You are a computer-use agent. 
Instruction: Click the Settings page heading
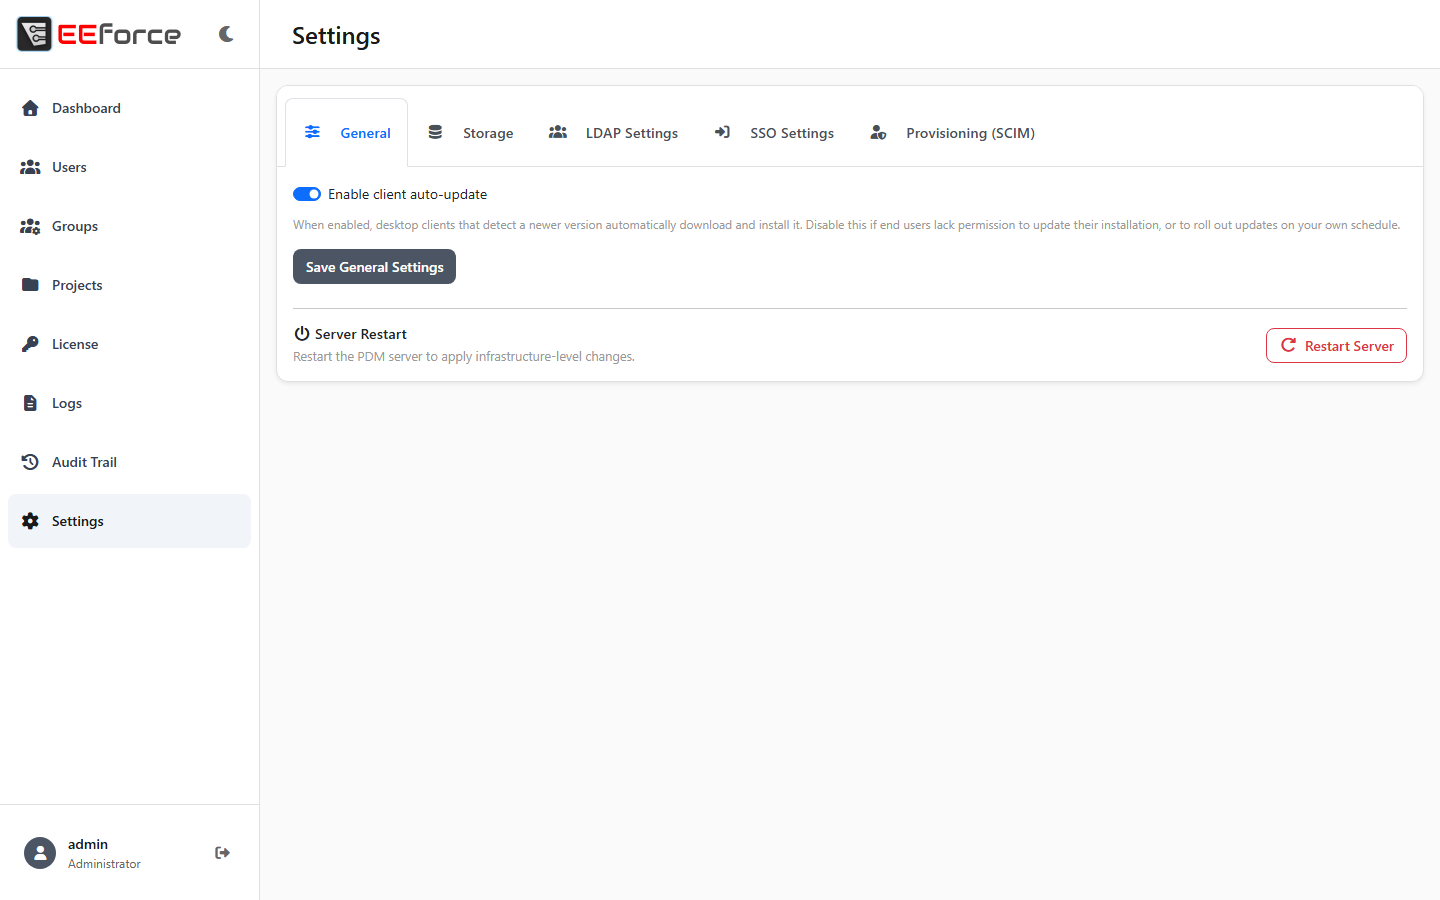(x=336, y=36)
